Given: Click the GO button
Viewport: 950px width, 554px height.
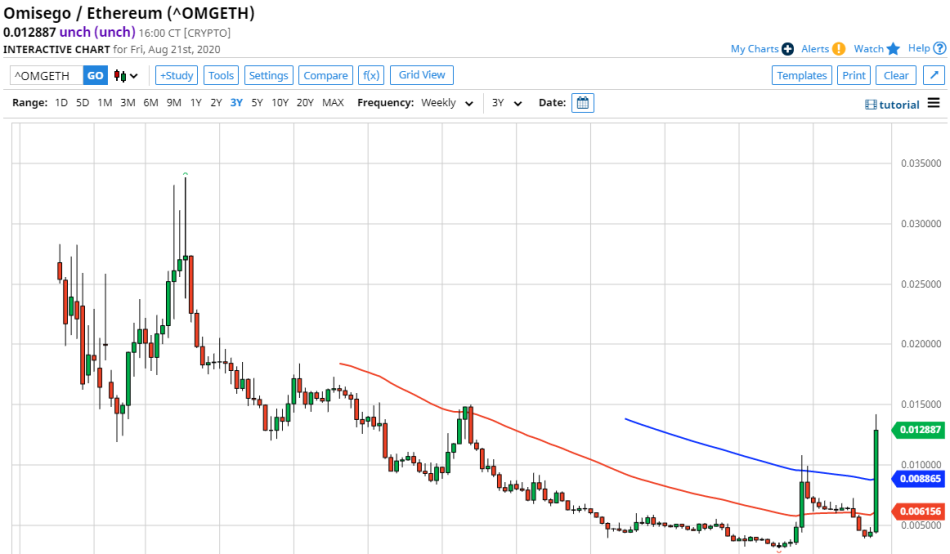Looking at the screenshot, I should click(x=95, y=76).
